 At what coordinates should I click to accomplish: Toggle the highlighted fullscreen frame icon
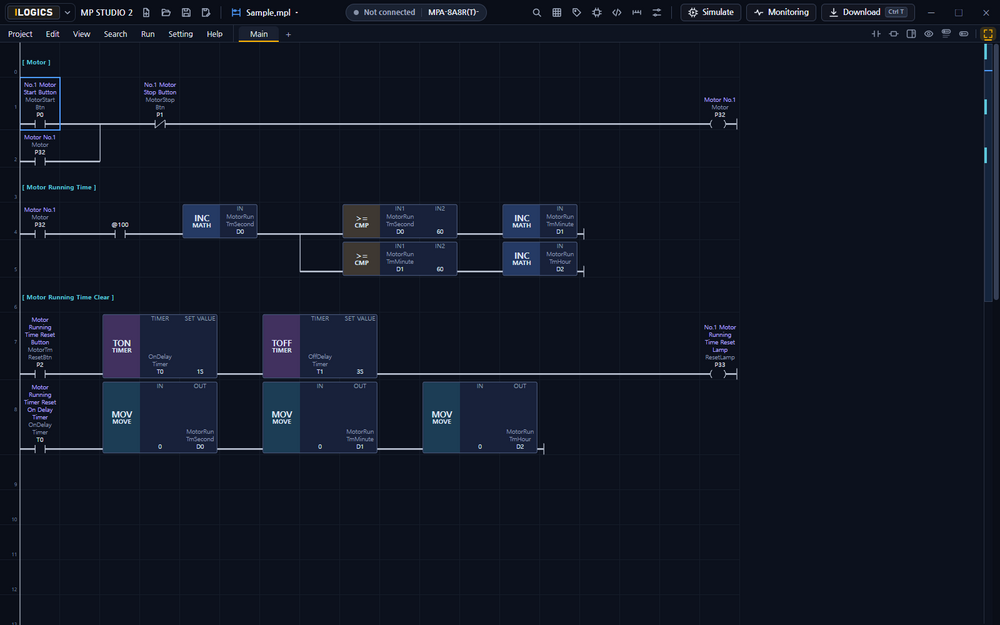(x=988, y=34)
